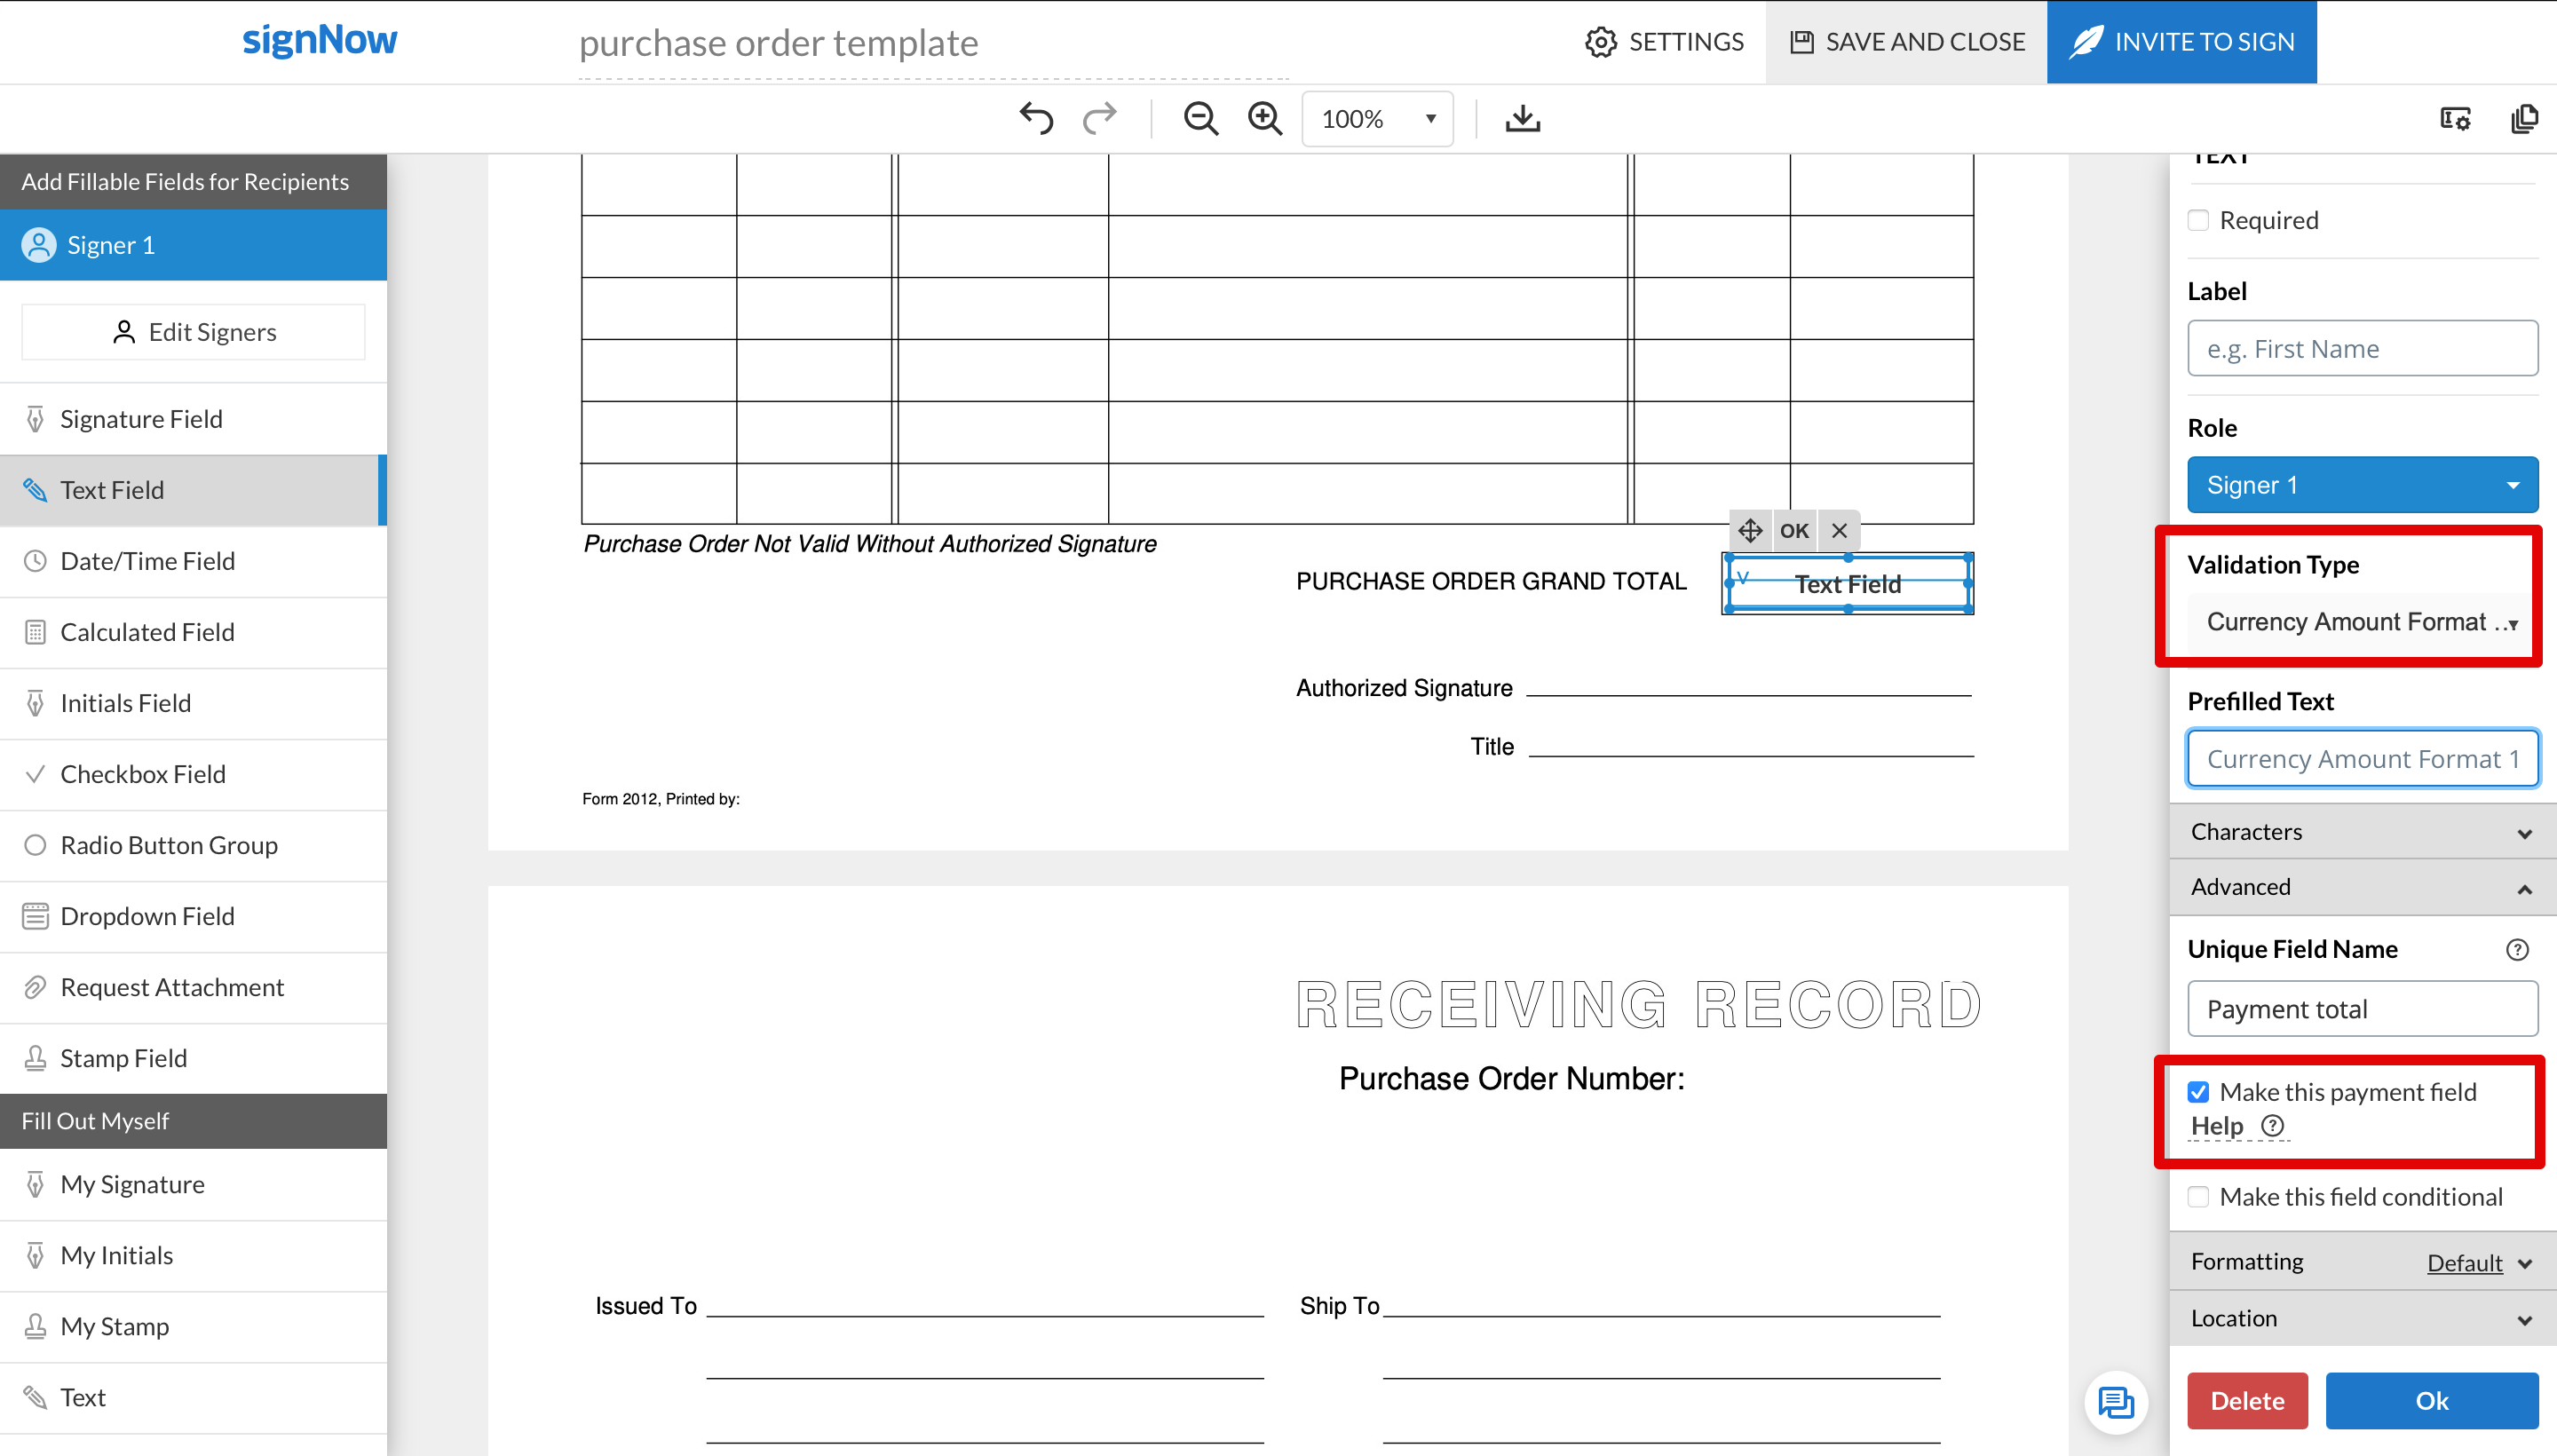Click the zoom out magnifier icon
This screenshot has width=2557, height=1456.
[1200, 118]
